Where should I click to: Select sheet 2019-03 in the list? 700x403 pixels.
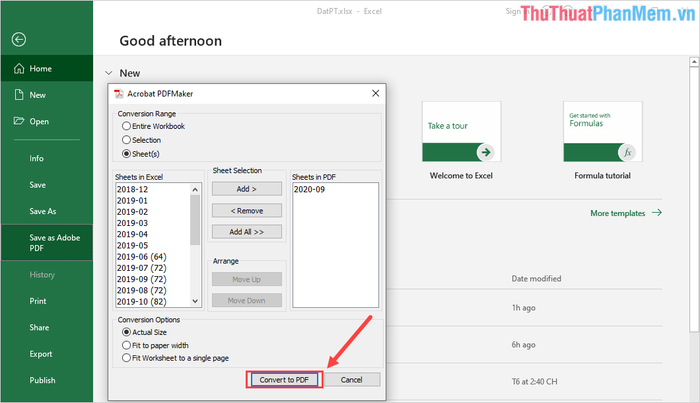(x=153, y=223)
